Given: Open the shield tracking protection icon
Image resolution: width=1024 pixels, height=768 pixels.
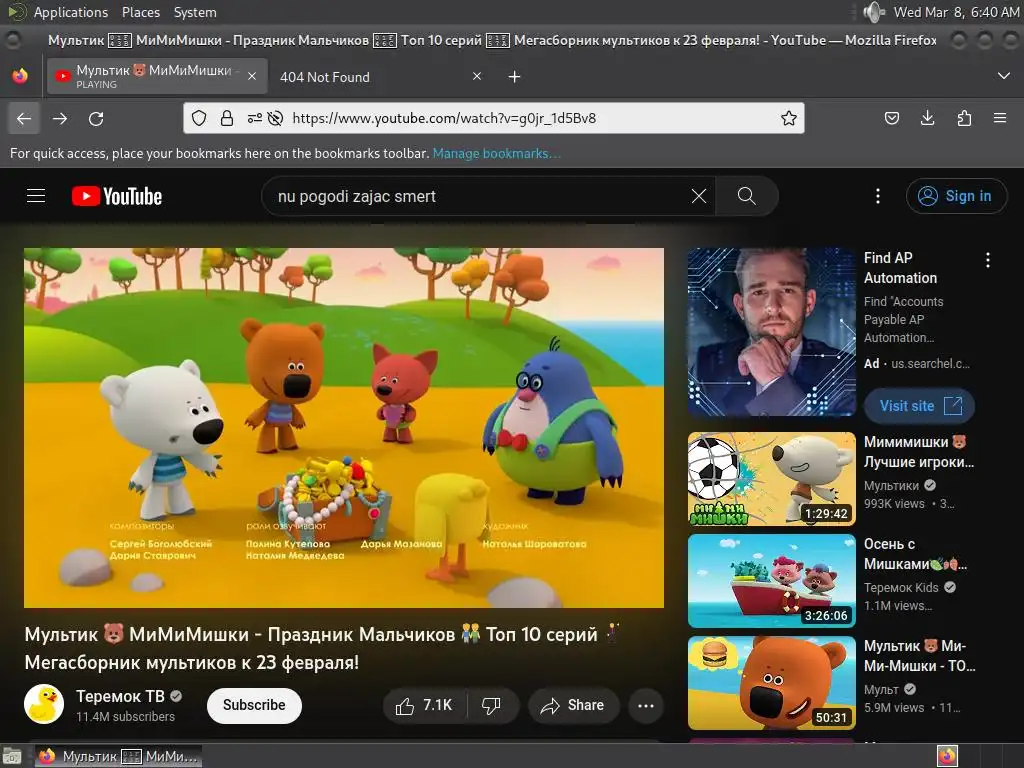Looking at the screenshot, I should point(199,118).
